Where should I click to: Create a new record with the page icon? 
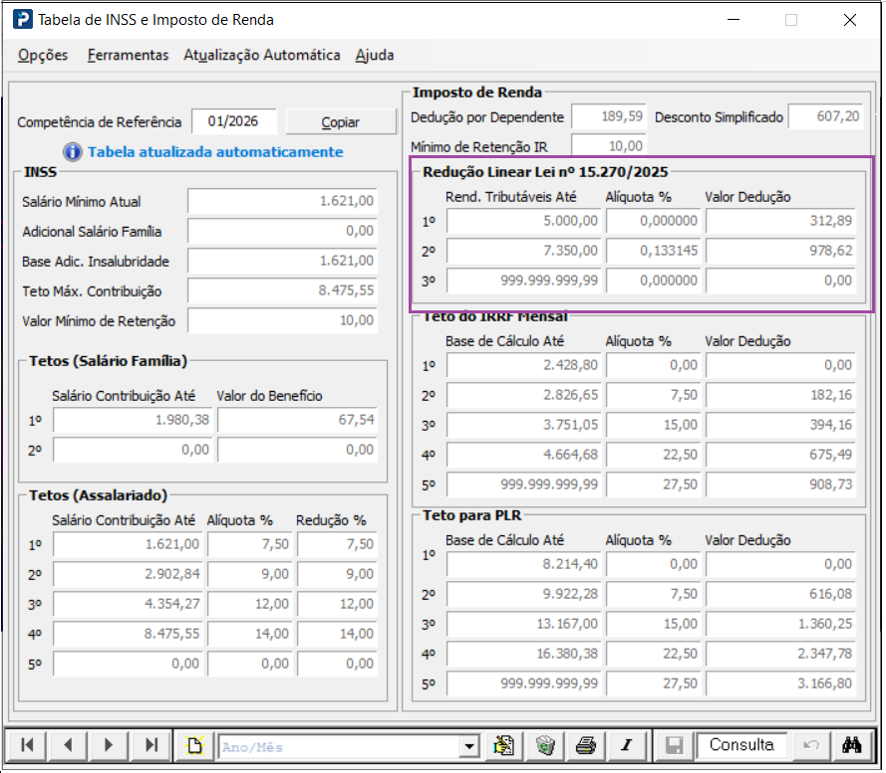click(195, 745)
